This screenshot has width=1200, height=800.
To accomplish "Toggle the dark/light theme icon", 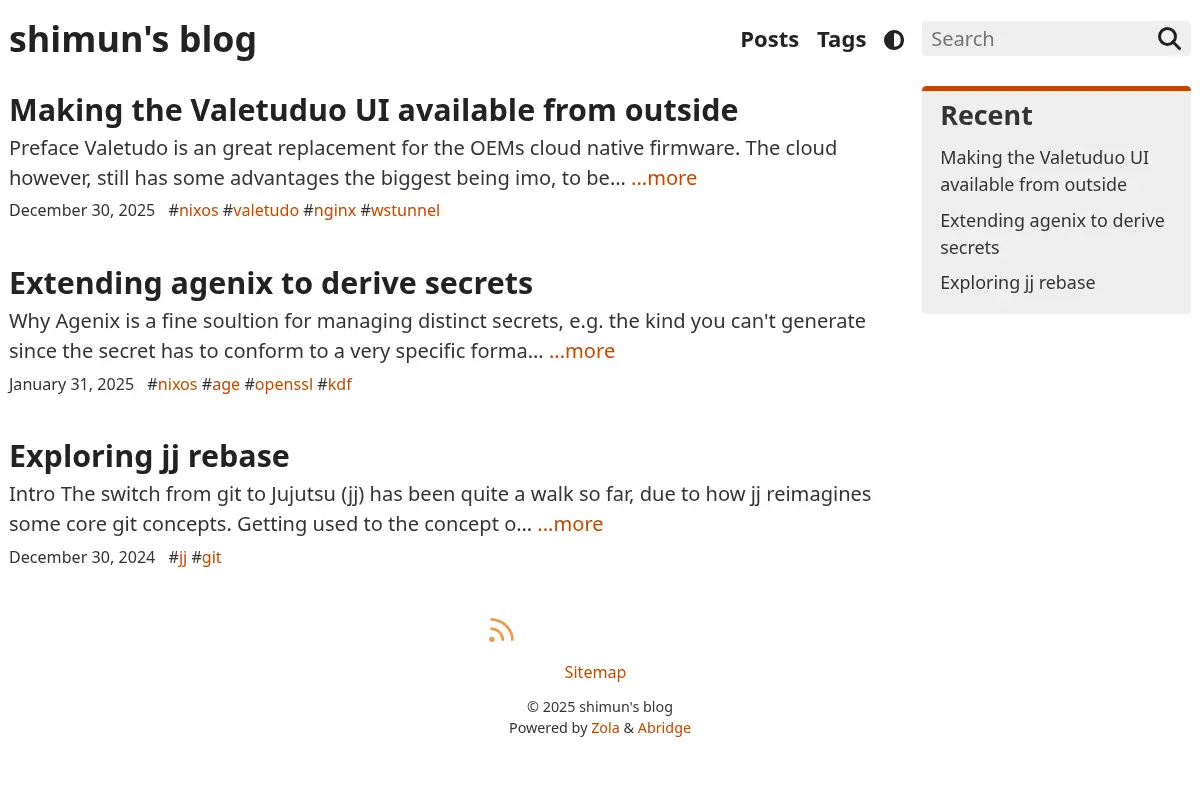I will (894, 40).
